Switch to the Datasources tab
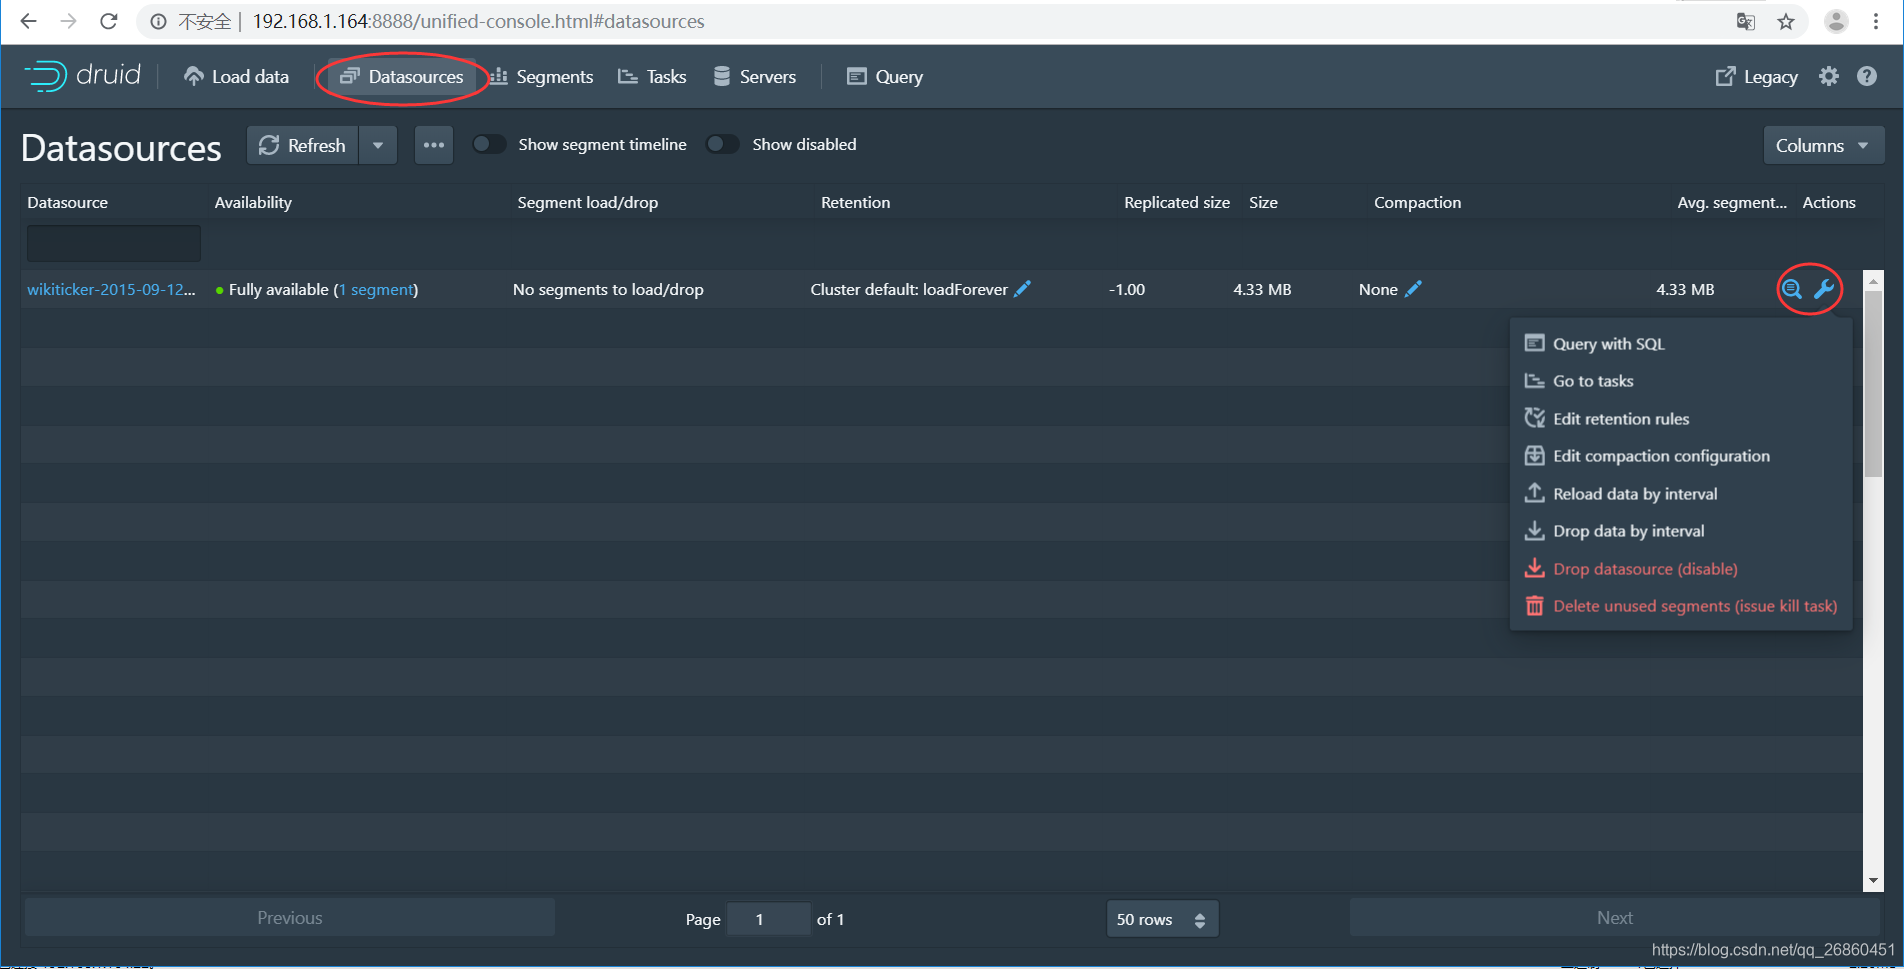 (402, 77)
